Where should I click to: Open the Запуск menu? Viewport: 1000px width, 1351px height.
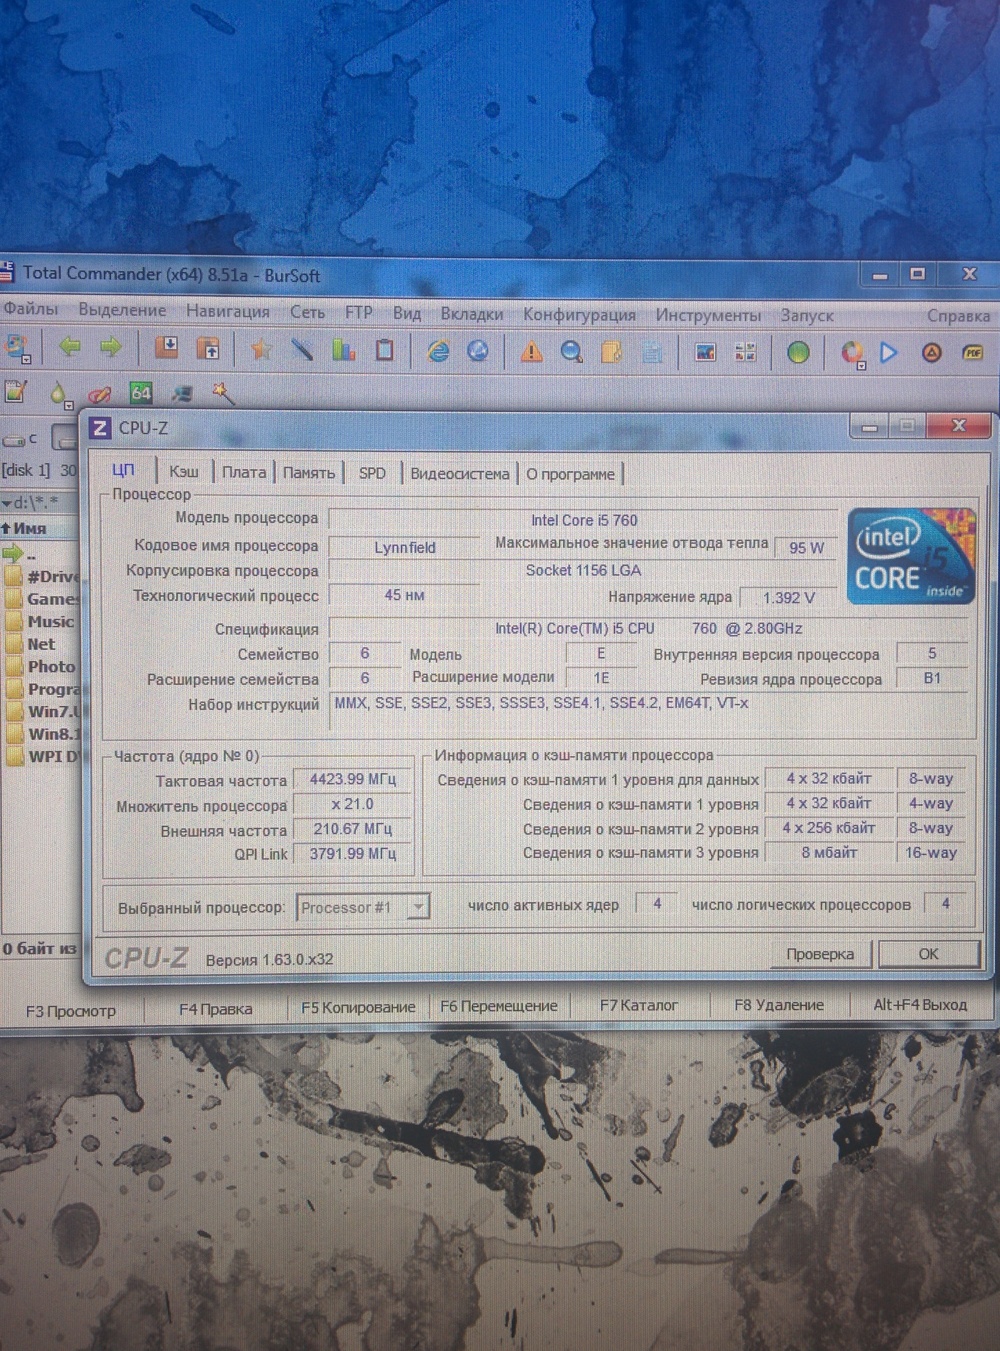point(807,315)
